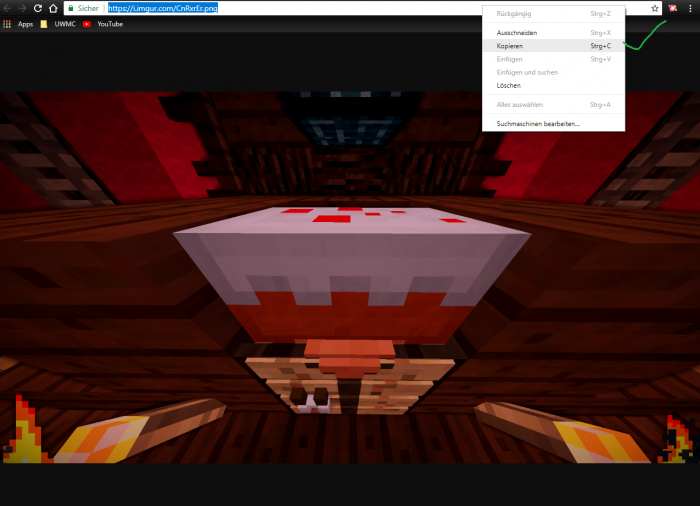
Task: Click the greyed Einfügen menu entry
Action: (554, 59)
